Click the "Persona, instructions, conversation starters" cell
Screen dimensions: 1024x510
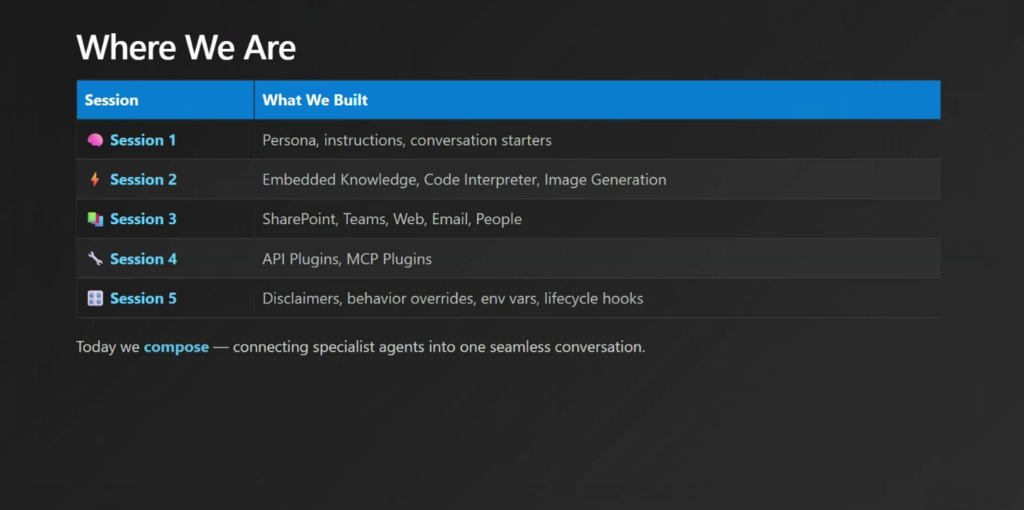(406, 140)
